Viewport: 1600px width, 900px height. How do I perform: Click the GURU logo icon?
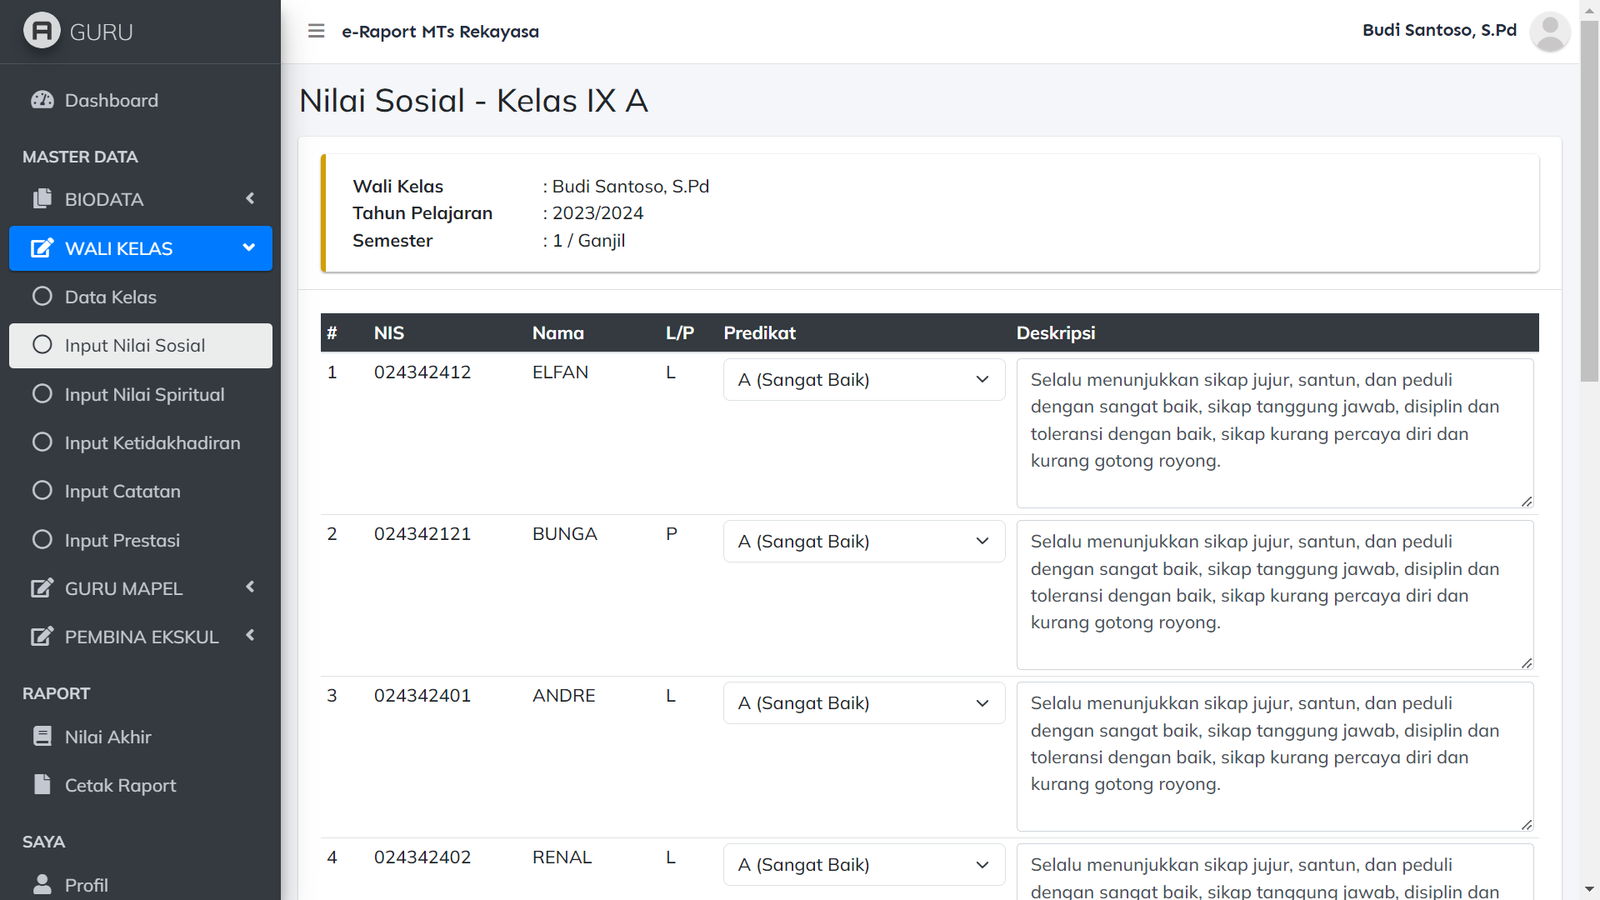click(42, 31)
